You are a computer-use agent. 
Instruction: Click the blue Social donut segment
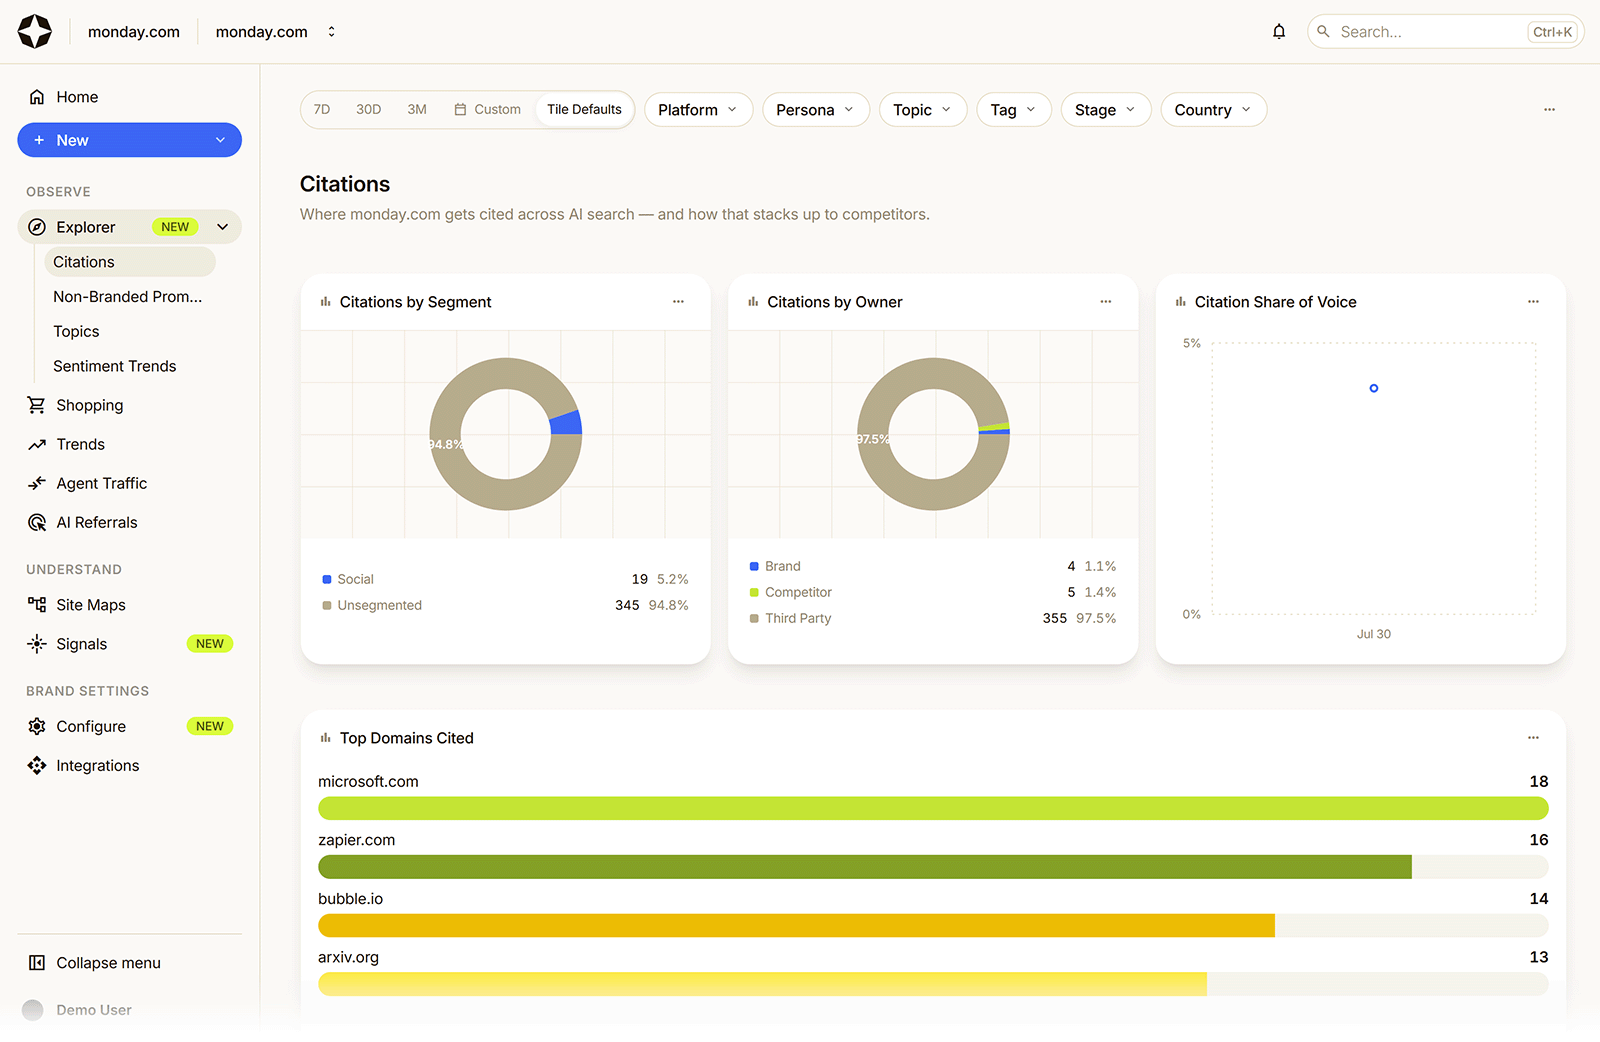pyautogui.click(x=566, y=423)
